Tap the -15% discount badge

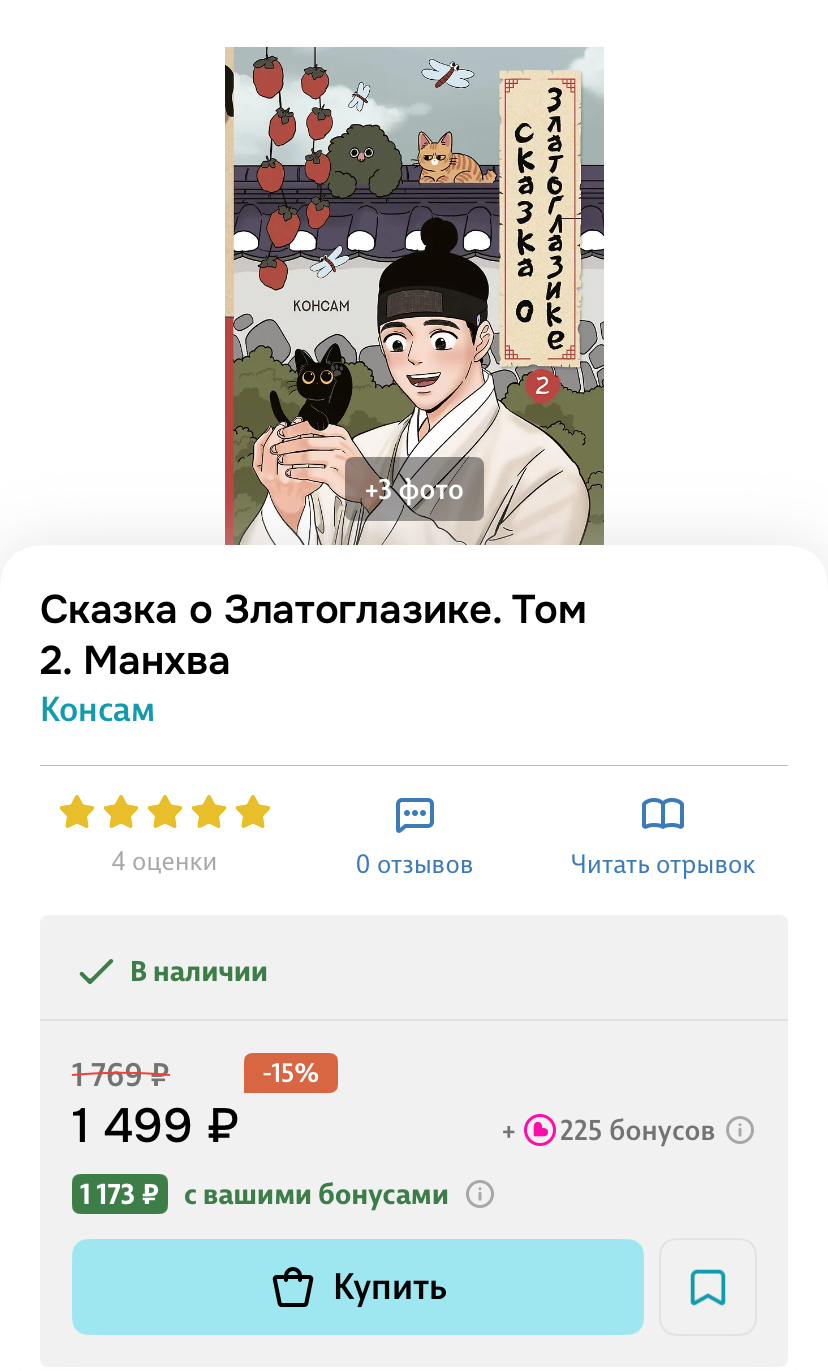coord(291,1073)
